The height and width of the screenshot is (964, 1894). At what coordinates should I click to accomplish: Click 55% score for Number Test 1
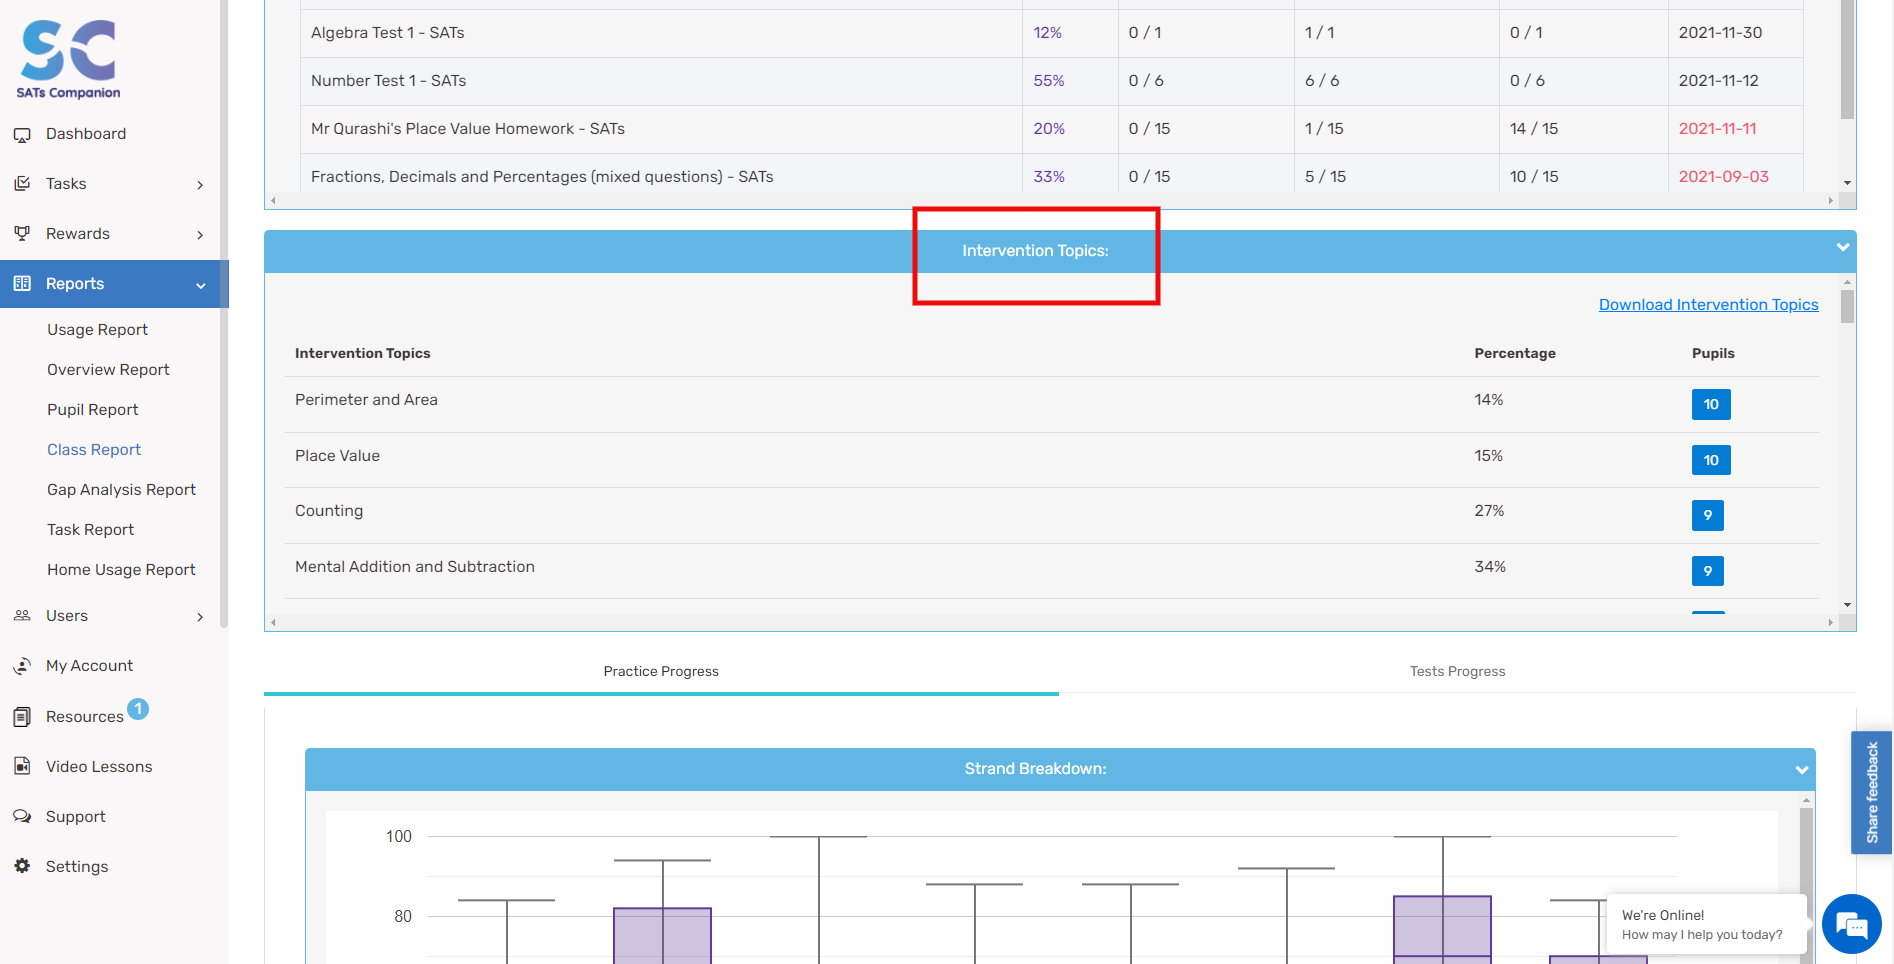click(x=1048, y=81)
